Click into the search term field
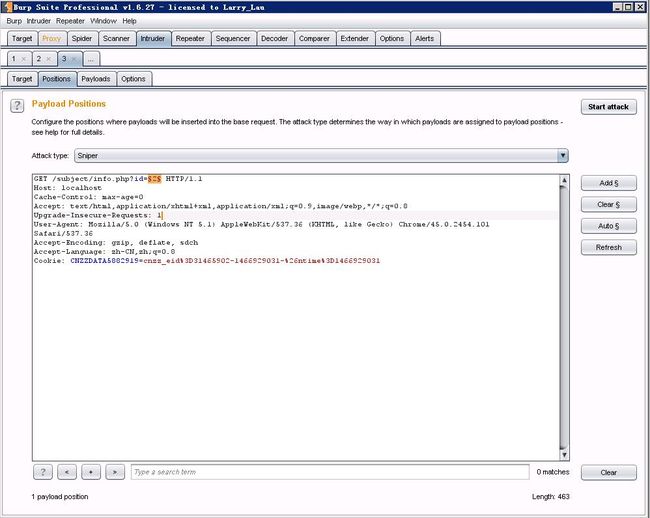Viewport: 650px width, 518px height. pyautogui.click(x=330, y=472)
